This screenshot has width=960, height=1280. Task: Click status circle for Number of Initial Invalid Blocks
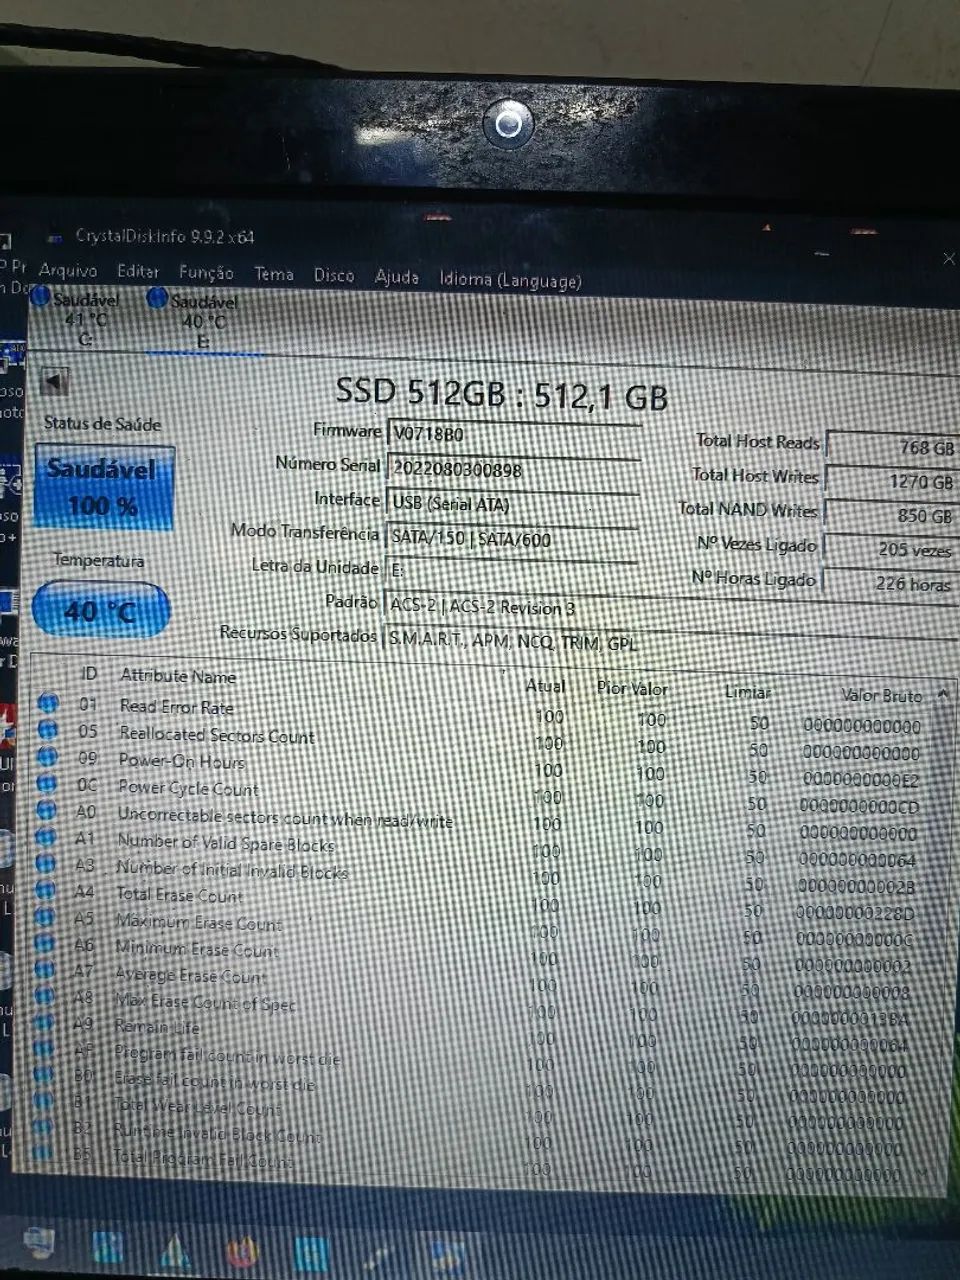click(46, 863)
